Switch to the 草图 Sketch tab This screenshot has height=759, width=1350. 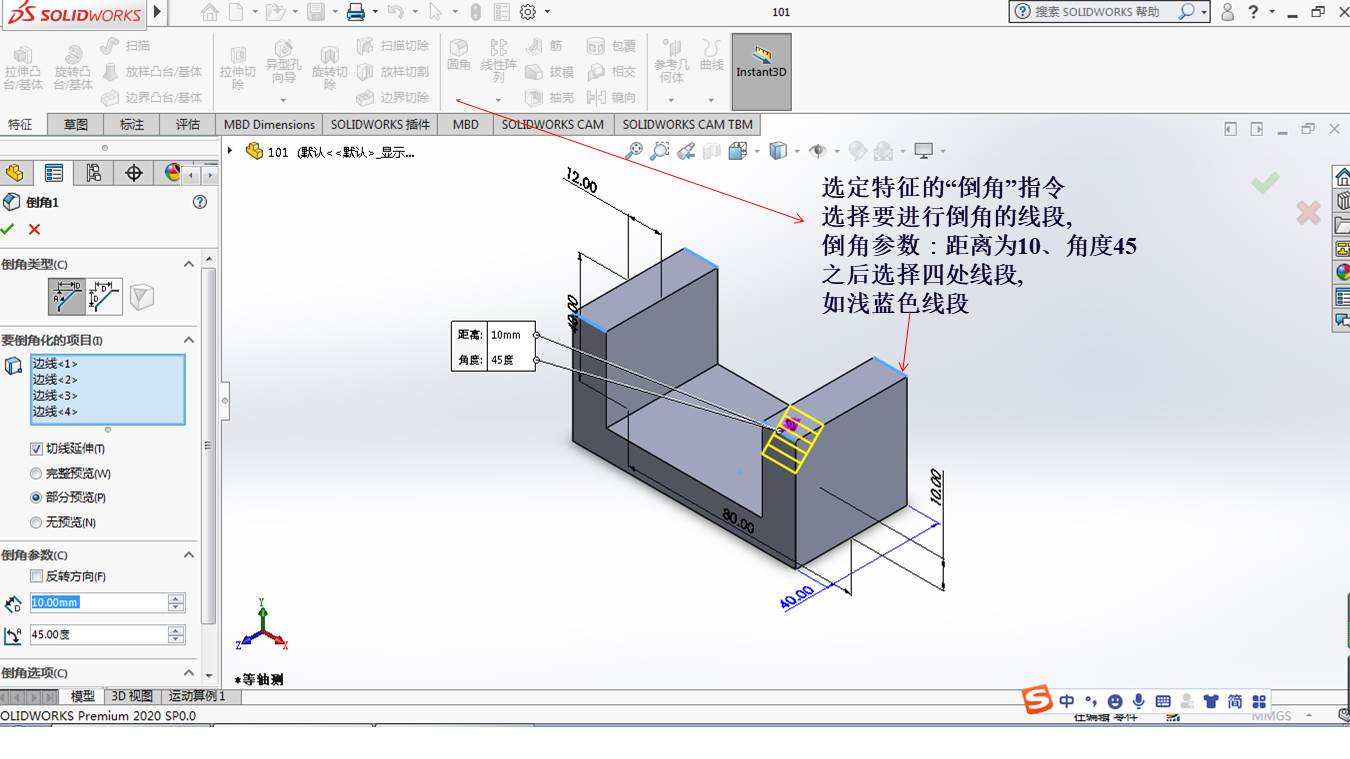(x=76, y=124)
